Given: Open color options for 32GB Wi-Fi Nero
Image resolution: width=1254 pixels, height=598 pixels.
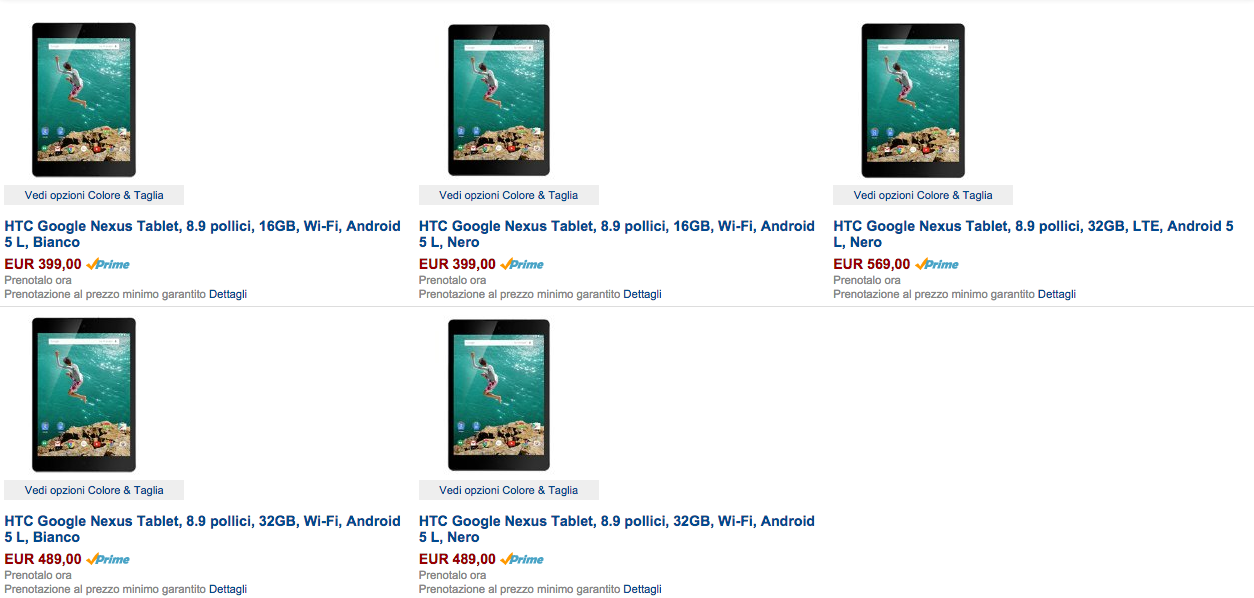Looking at the screenshot, I should pyautogui.click(x=508, y=490).
